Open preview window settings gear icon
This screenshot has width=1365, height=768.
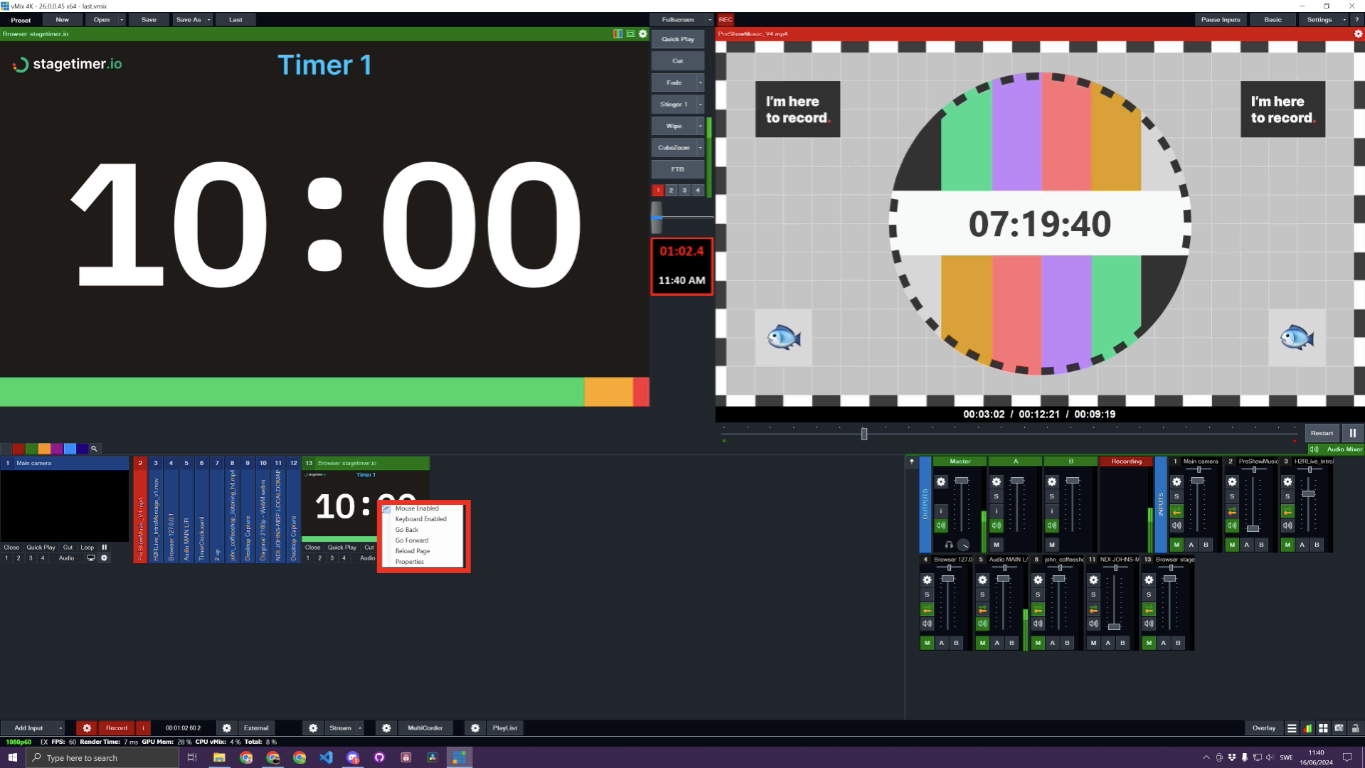click(x=643, y=34)
